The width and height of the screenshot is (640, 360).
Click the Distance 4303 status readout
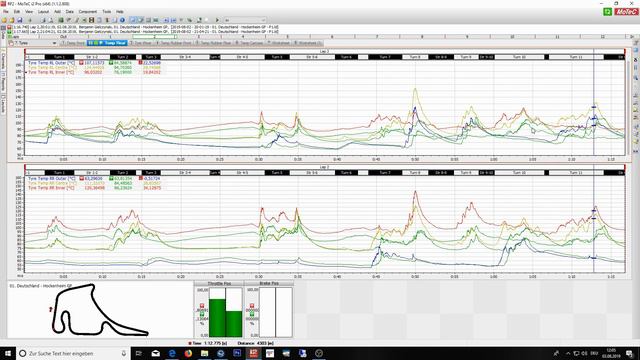click(x=256, y=343)
